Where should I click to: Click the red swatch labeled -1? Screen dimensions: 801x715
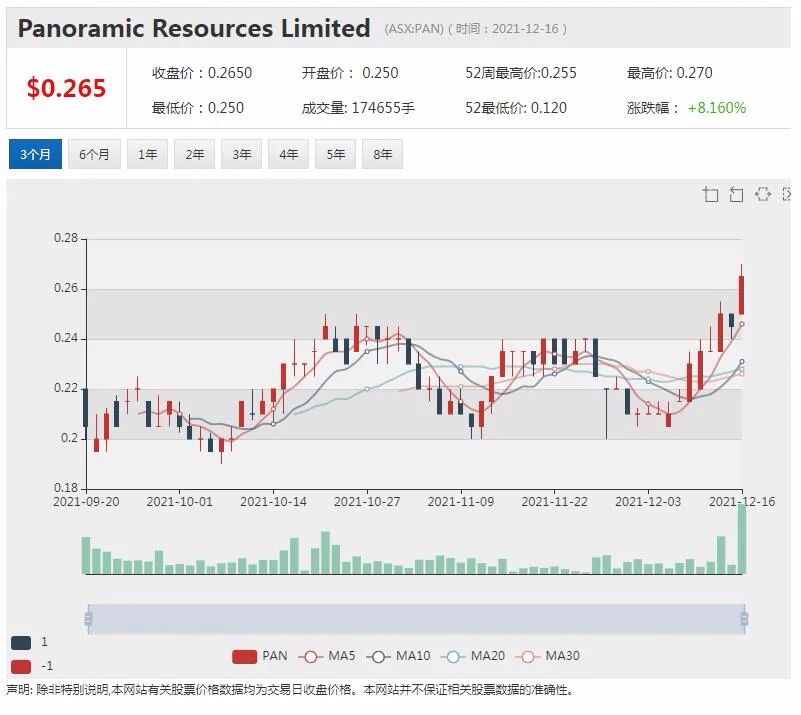21,666
